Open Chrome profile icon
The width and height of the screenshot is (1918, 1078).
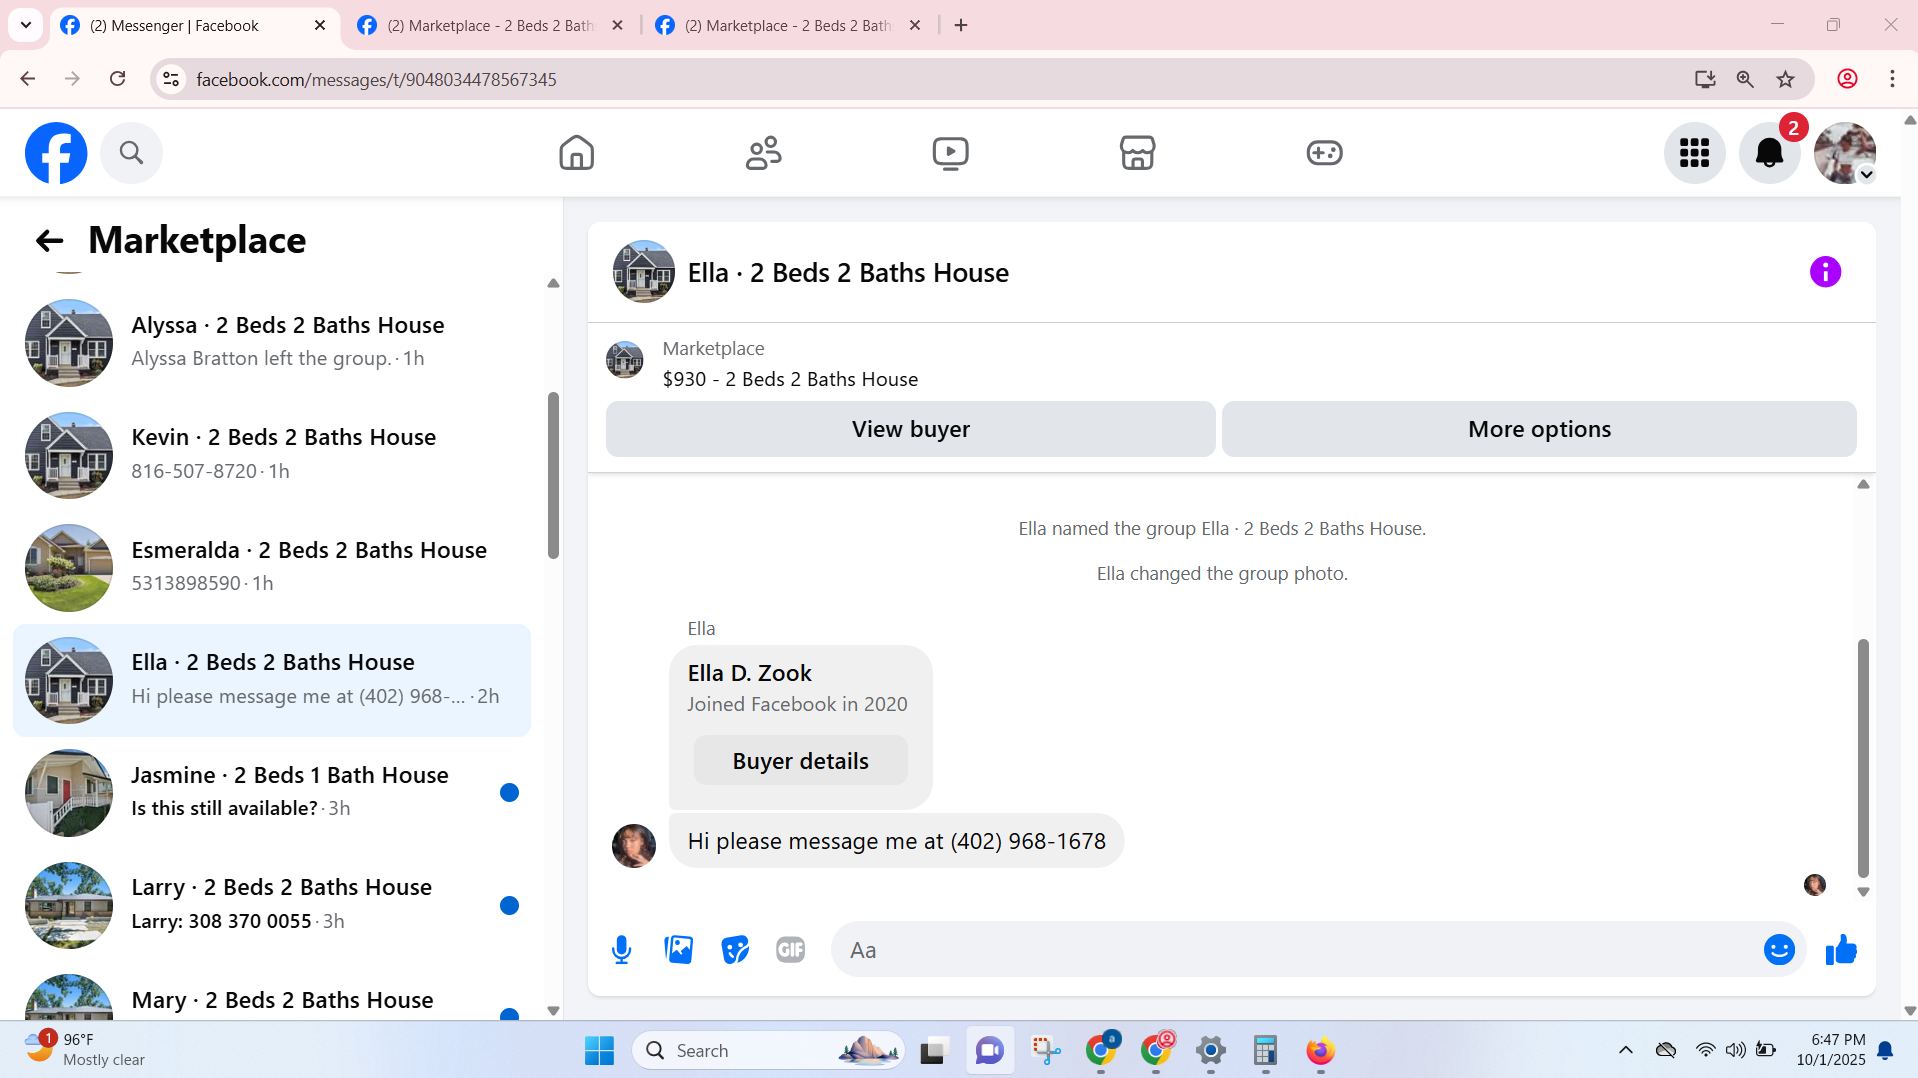tap(1847, 79)
